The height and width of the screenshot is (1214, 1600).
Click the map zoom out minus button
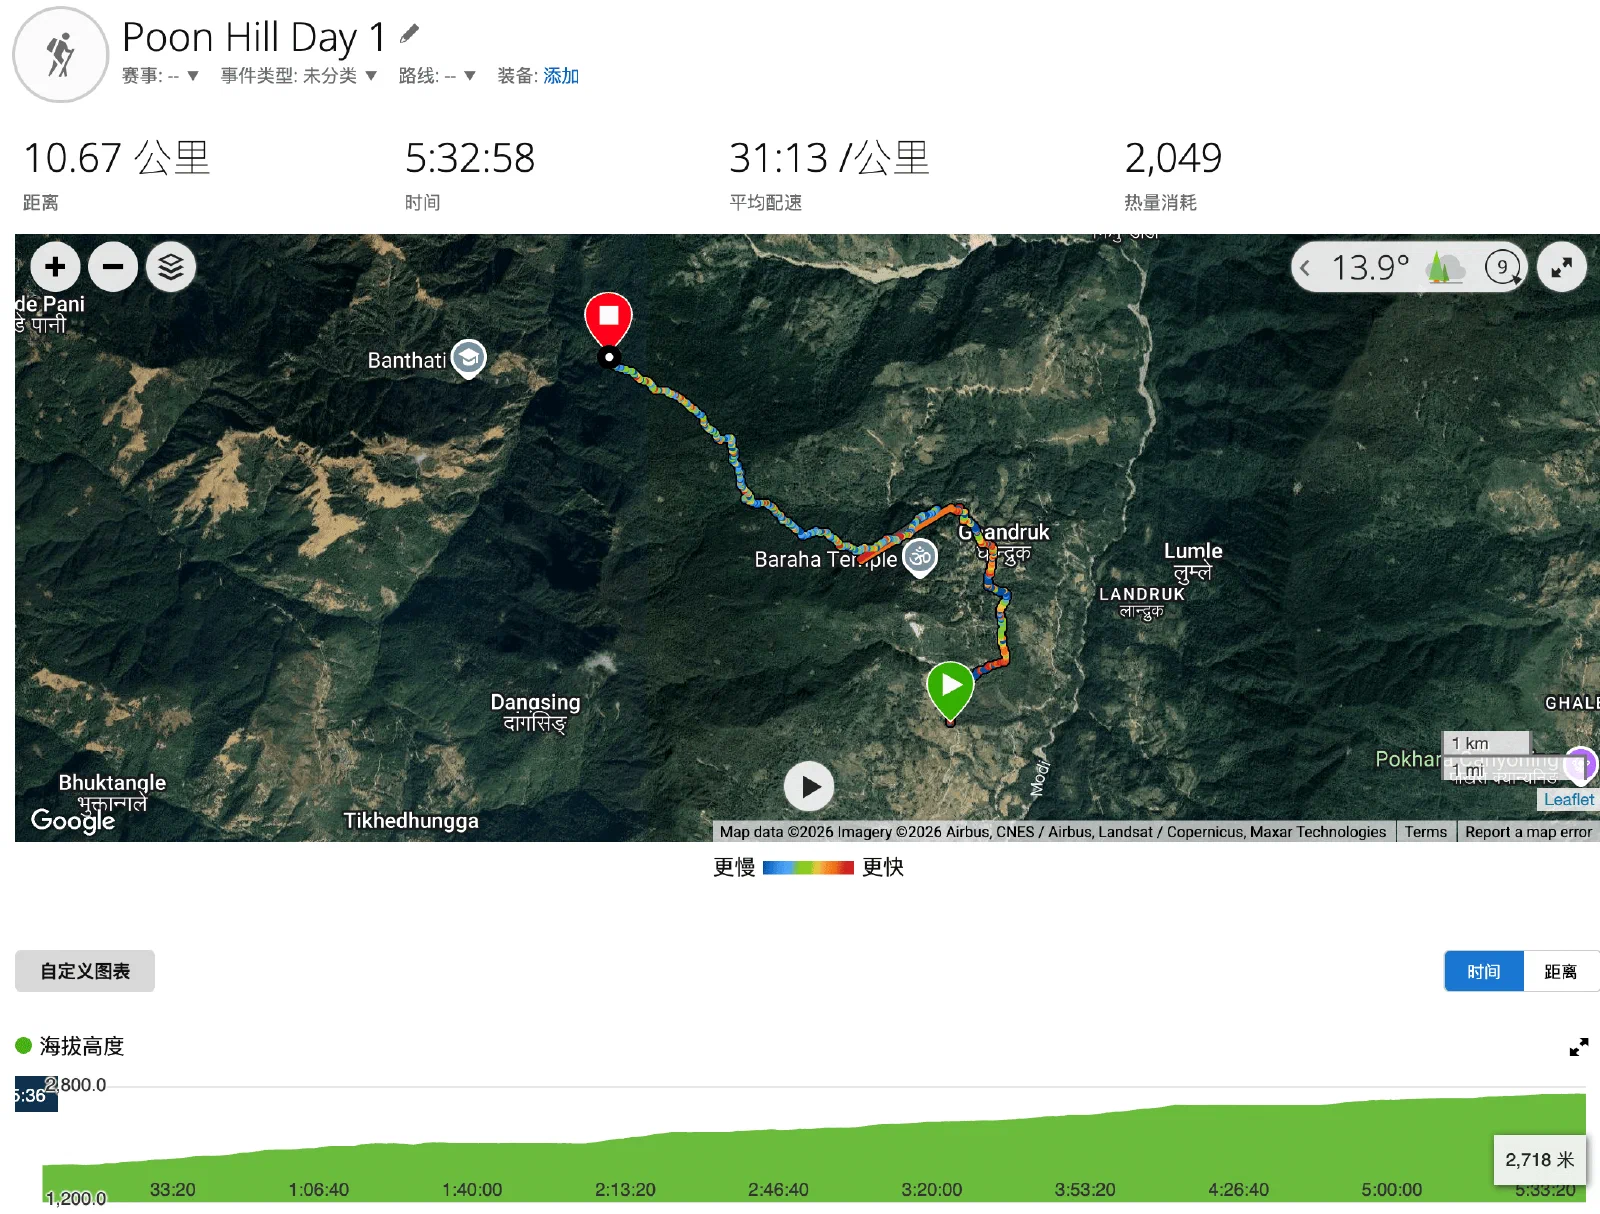point(113,267)
